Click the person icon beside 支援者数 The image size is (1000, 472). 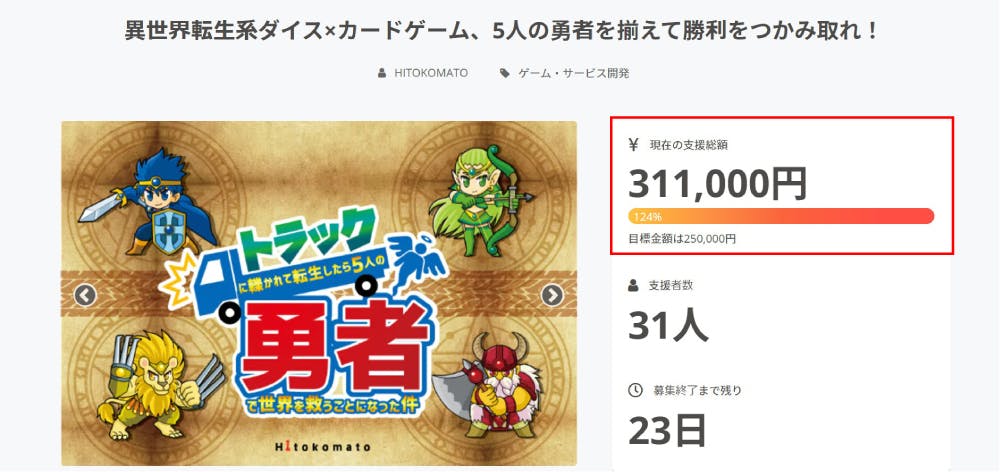[633, 285]
